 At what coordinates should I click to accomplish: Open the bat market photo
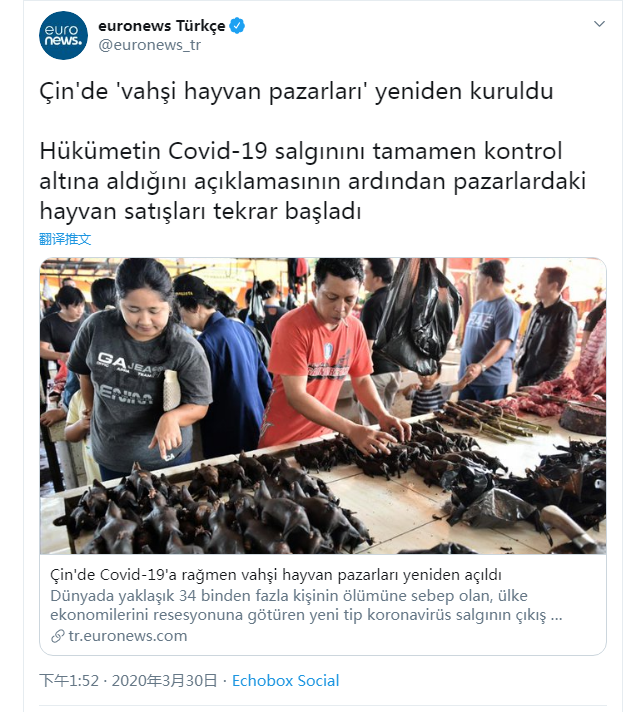[323, 406]
